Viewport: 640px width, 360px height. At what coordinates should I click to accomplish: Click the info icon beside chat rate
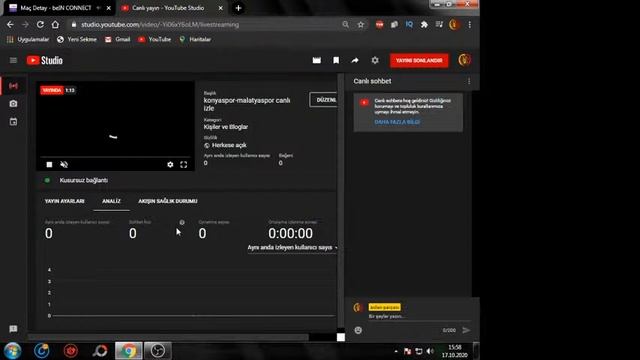click(x=182, y=222)
